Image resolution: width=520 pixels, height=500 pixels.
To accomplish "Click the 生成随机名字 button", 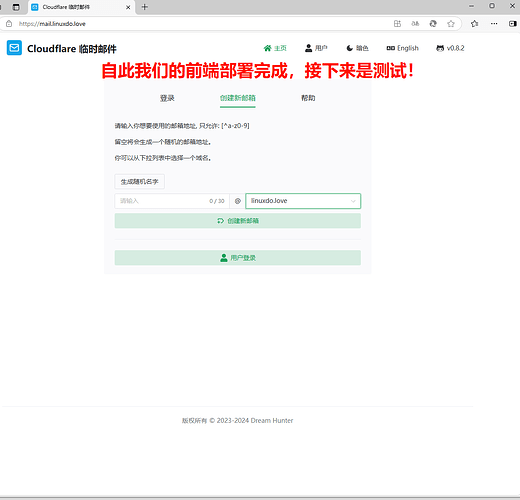I will [x=139, y=182].
